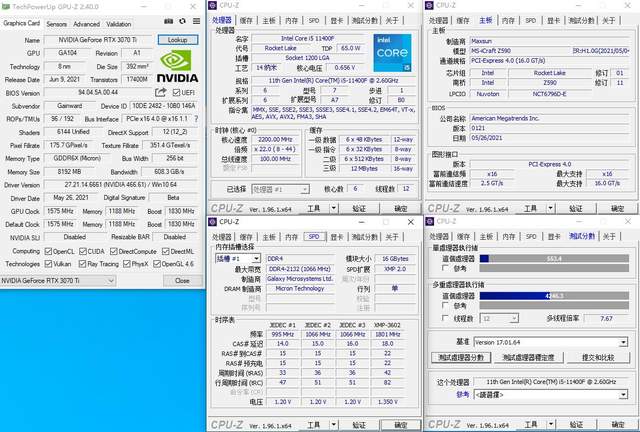Open the 显卡 tab in the mainboard window

point(553,20)
